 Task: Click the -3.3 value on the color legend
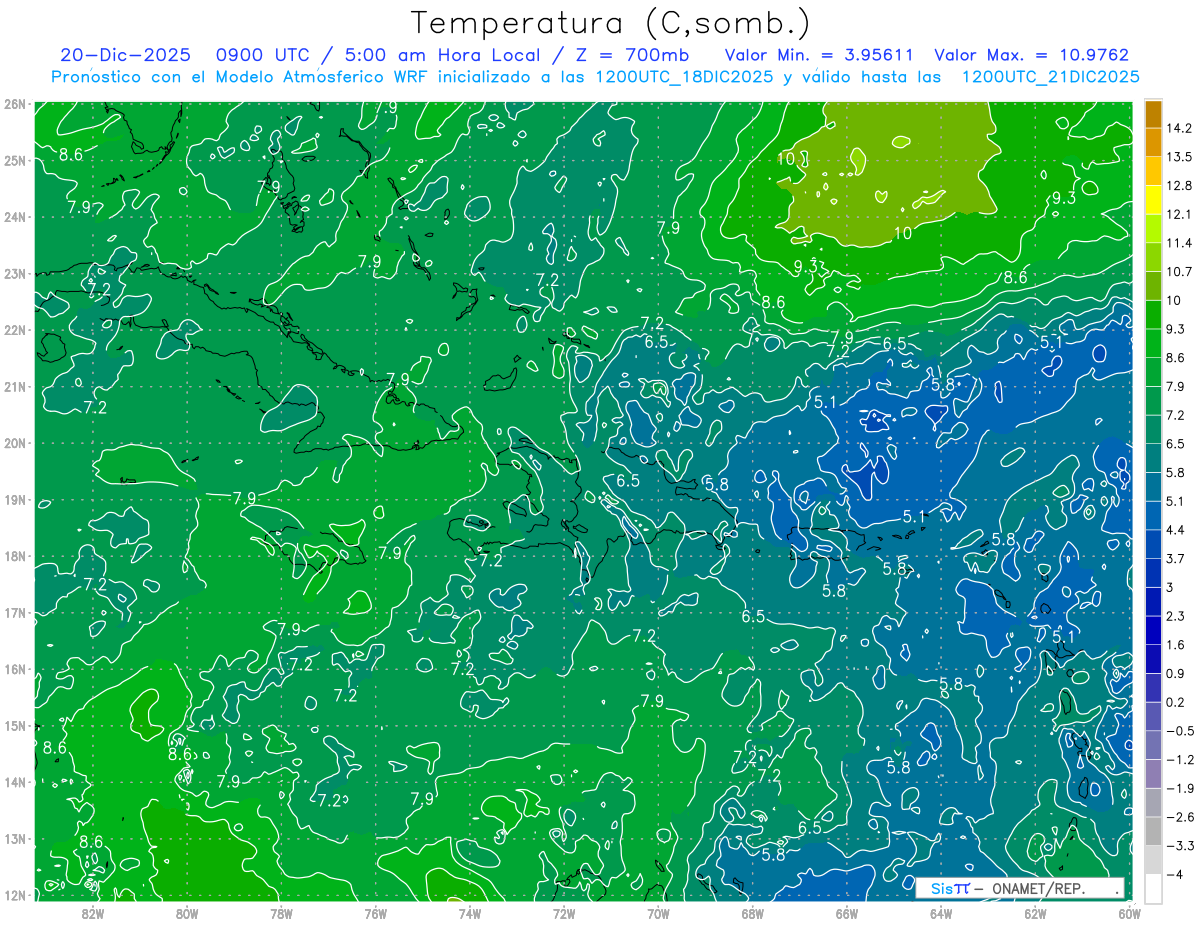[1180, 846]
